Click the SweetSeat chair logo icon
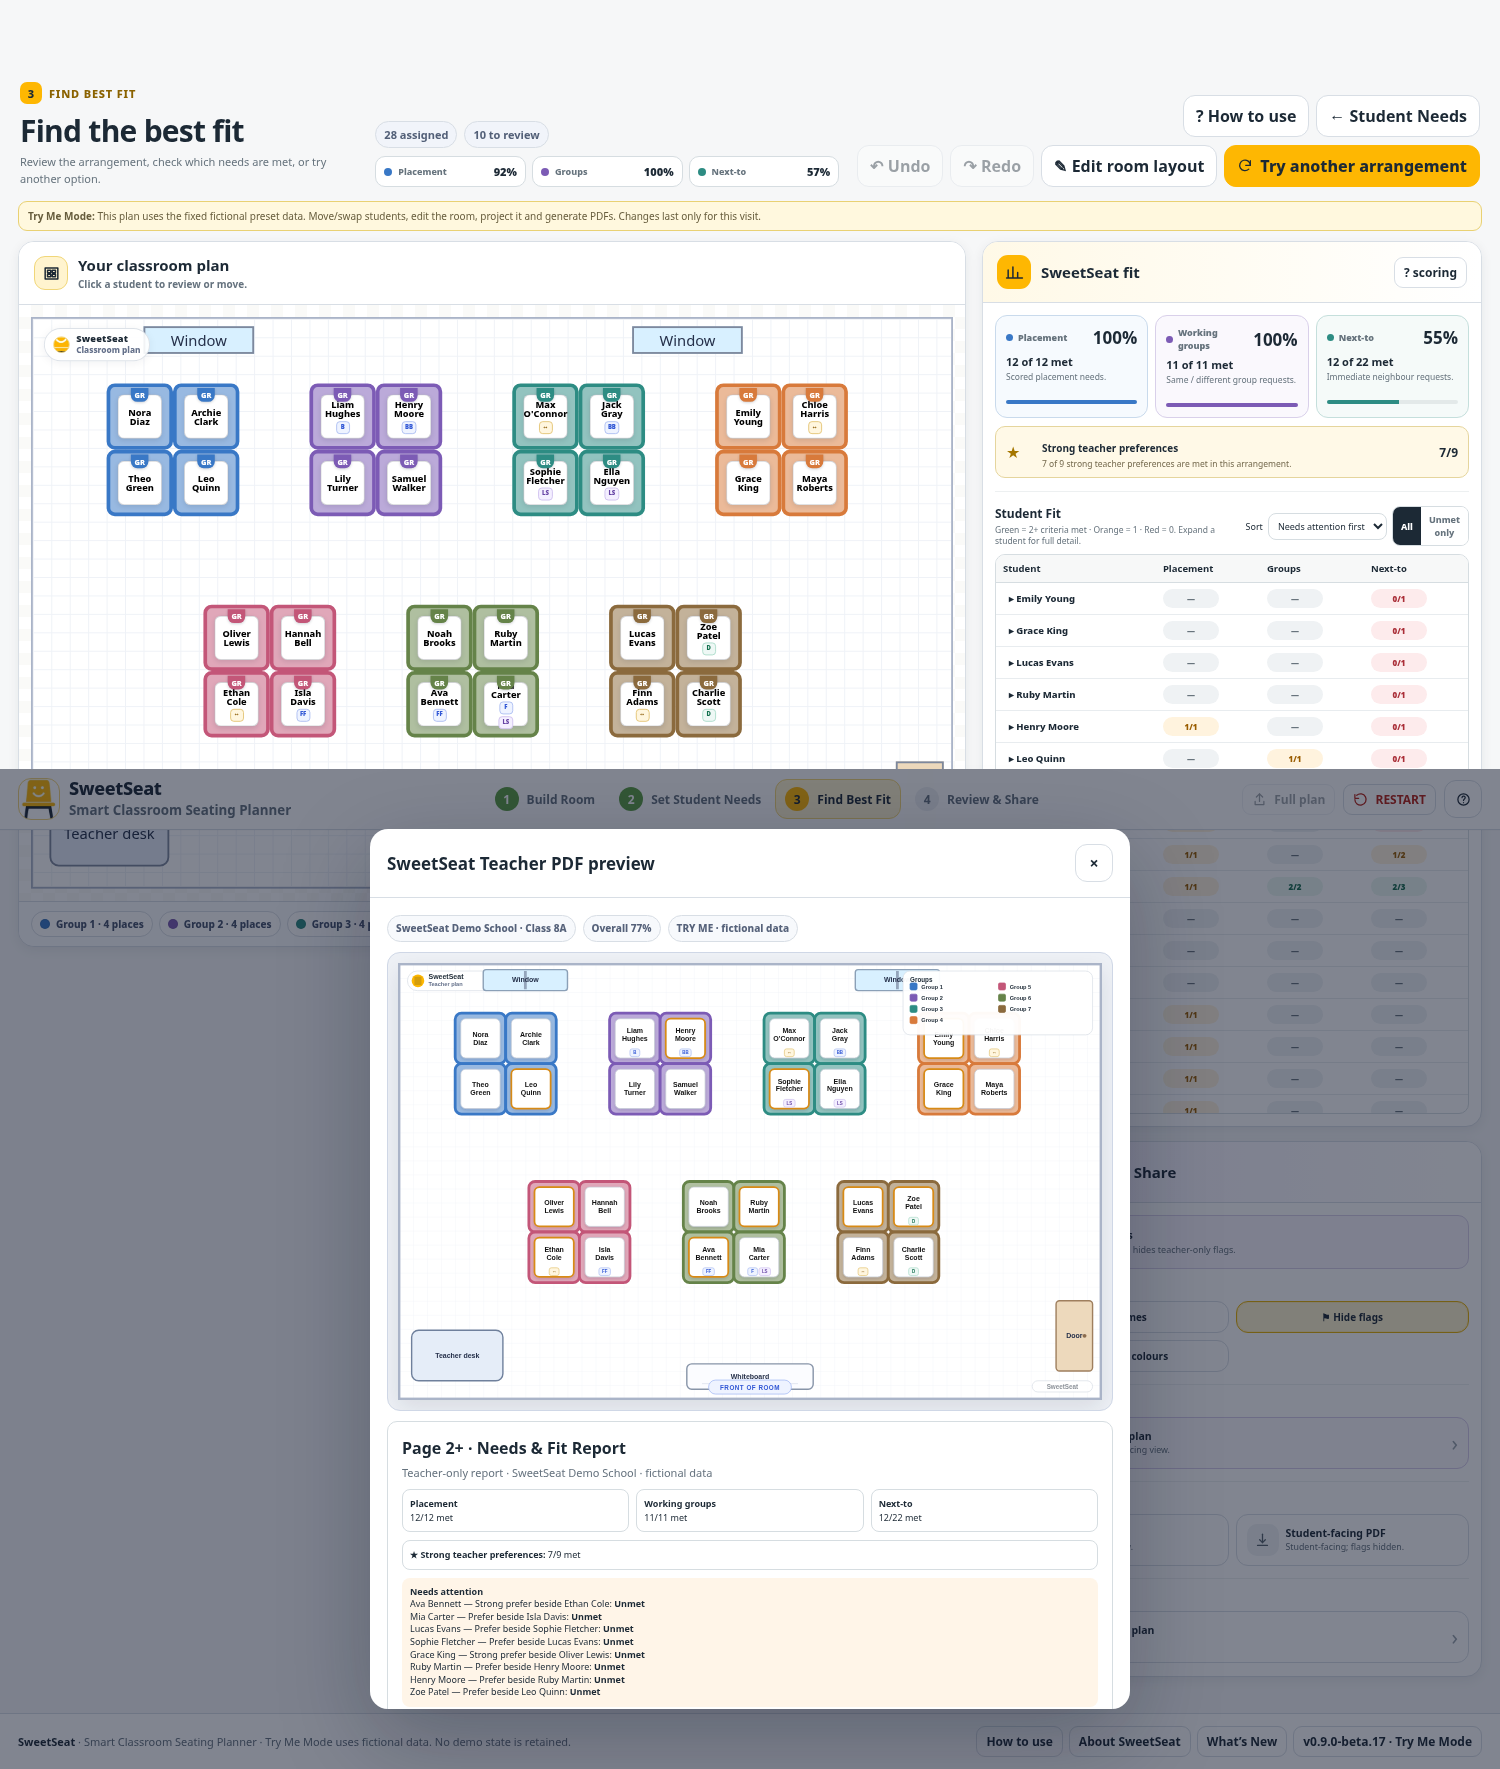This screenshot has height=1769, width=1500. click(38, 798)
